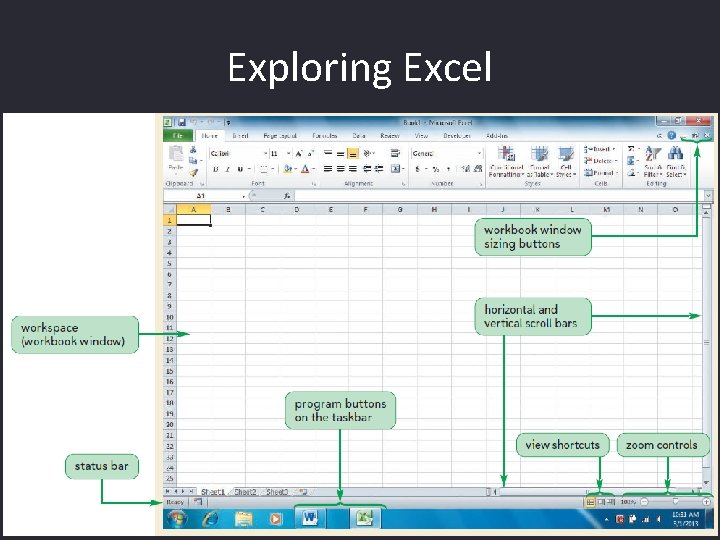Click the Top Align icon
The image size is (720, 540).
click(328, 153)
